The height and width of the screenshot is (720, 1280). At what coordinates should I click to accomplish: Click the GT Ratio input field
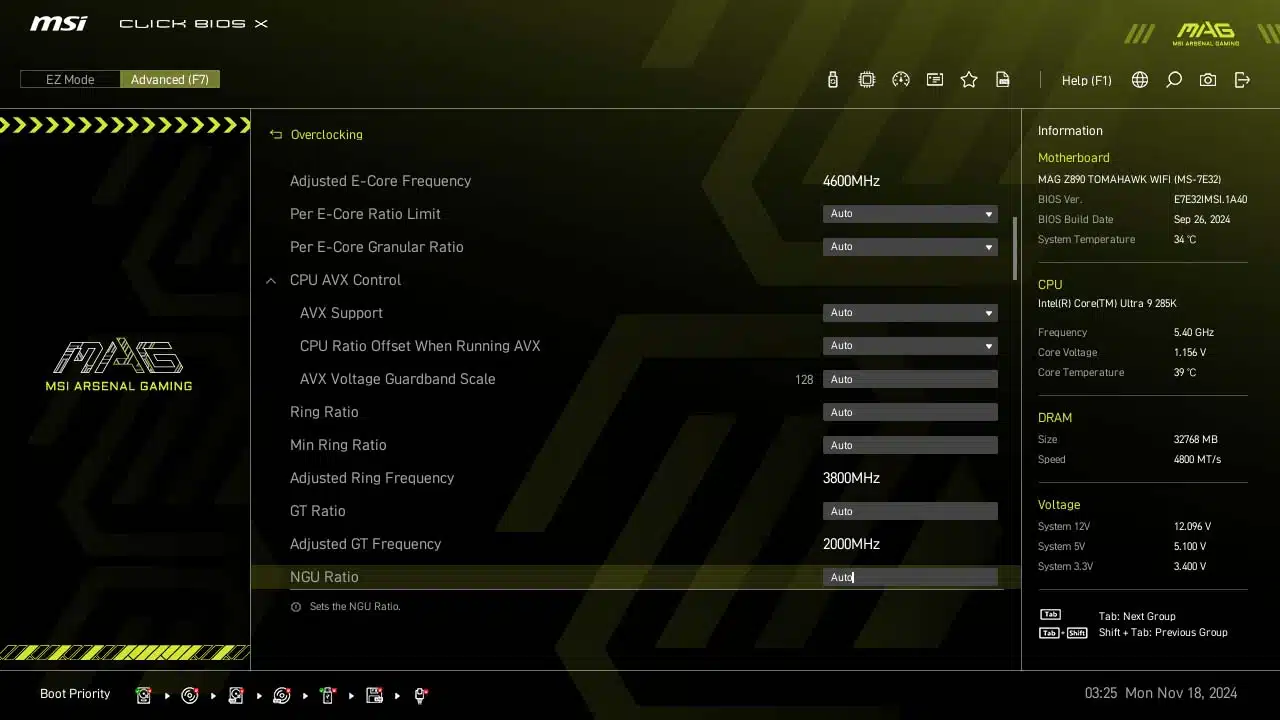click(x=910, y=511)
